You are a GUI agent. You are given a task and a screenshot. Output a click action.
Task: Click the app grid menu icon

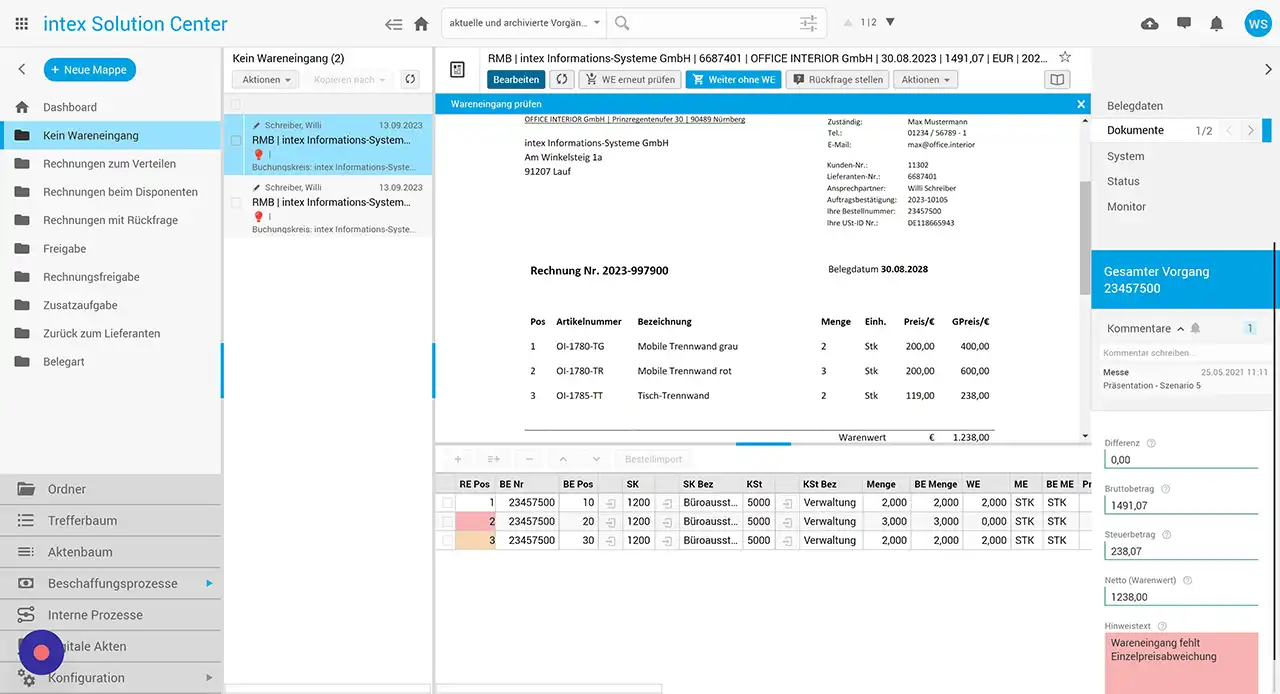click(x=21, y=23)
